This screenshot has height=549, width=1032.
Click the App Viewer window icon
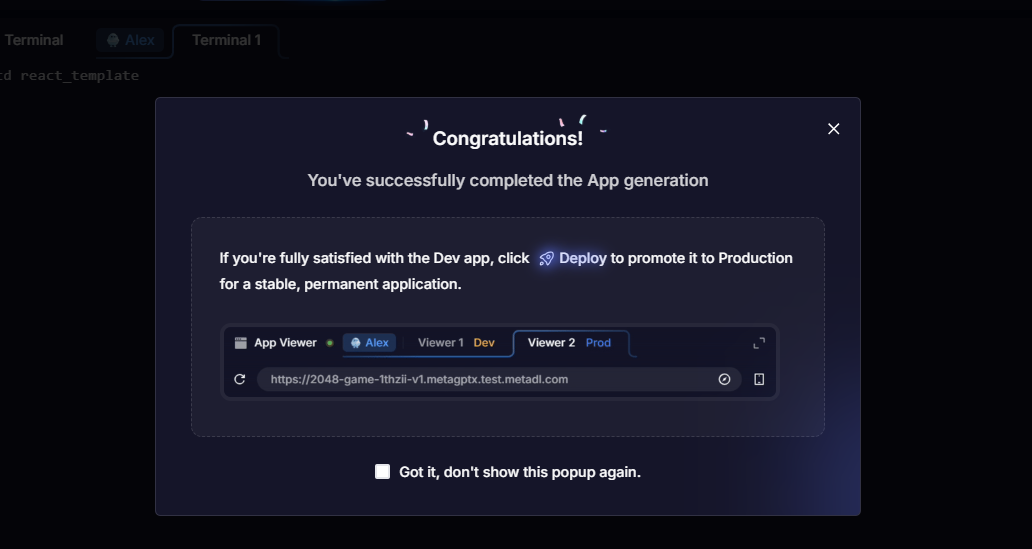(x=241, y=342)
